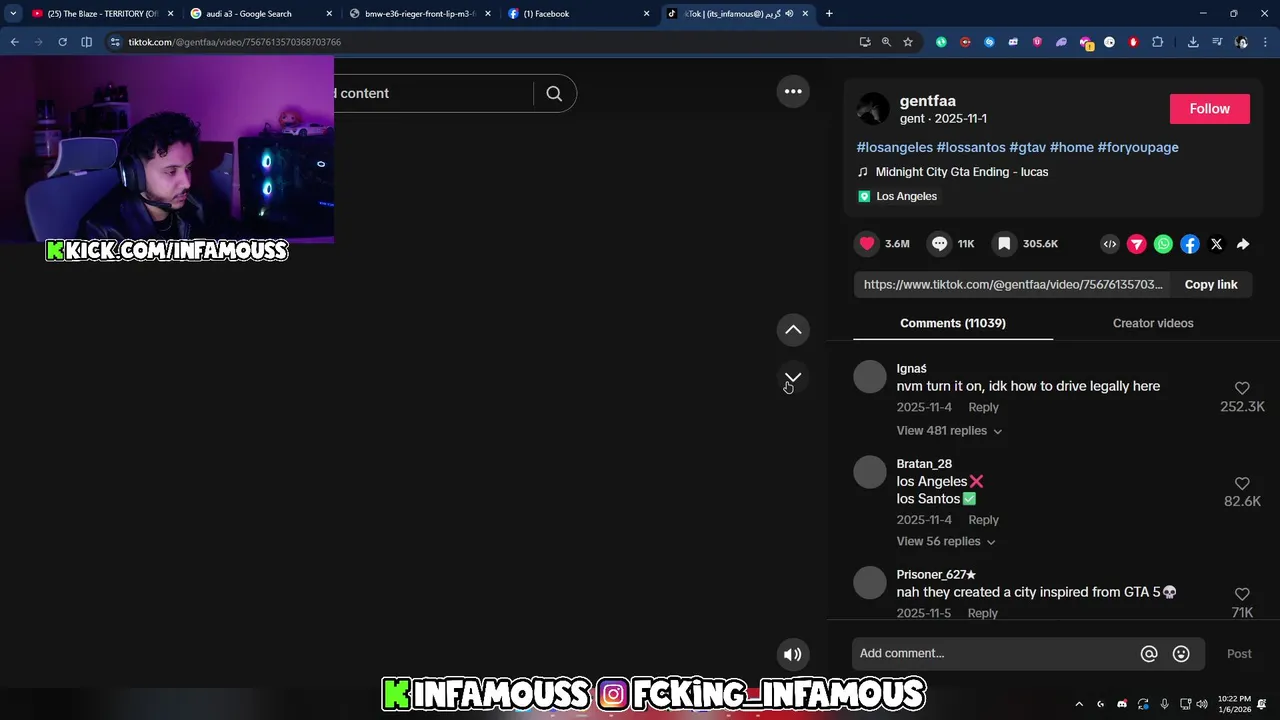This screenshot has width=1280, height=720.
Task: Open Los Angeles location tag
Action: [907, 196]
